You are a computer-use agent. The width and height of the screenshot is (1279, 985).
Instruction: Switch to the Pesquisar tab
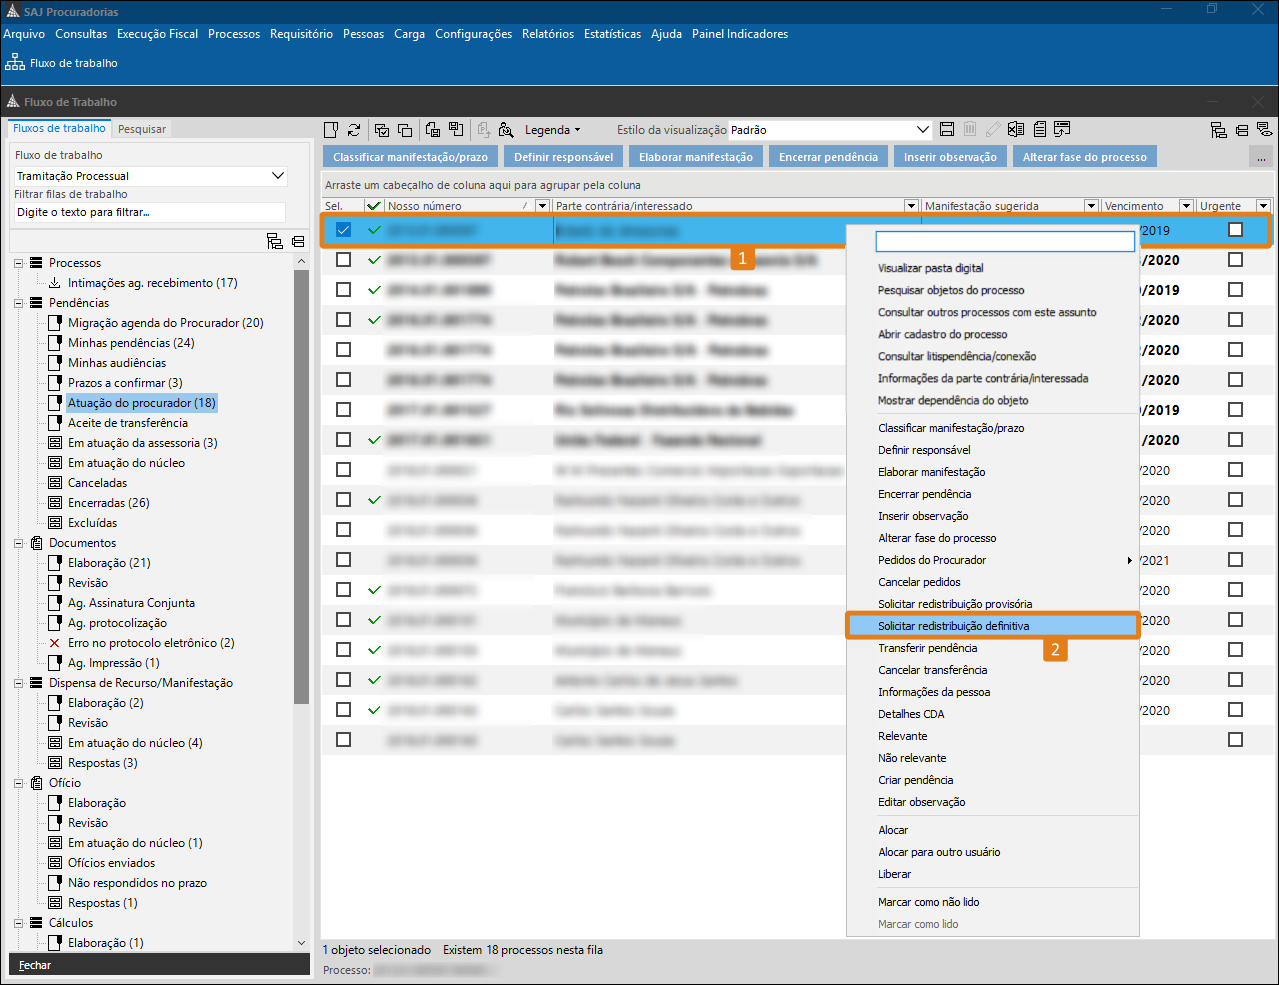click(x=142, y=129)
